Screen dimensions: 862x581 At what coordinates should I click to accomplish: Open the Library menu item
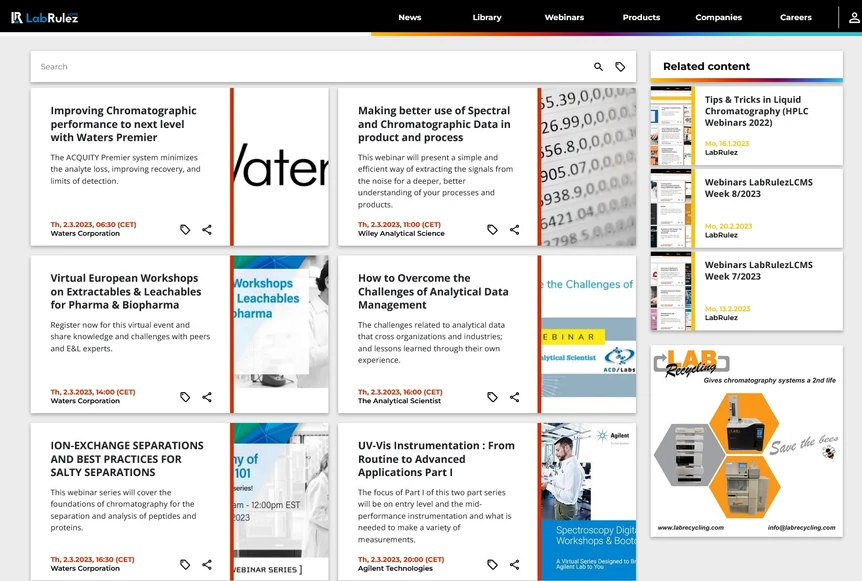(x=487, y=17)
